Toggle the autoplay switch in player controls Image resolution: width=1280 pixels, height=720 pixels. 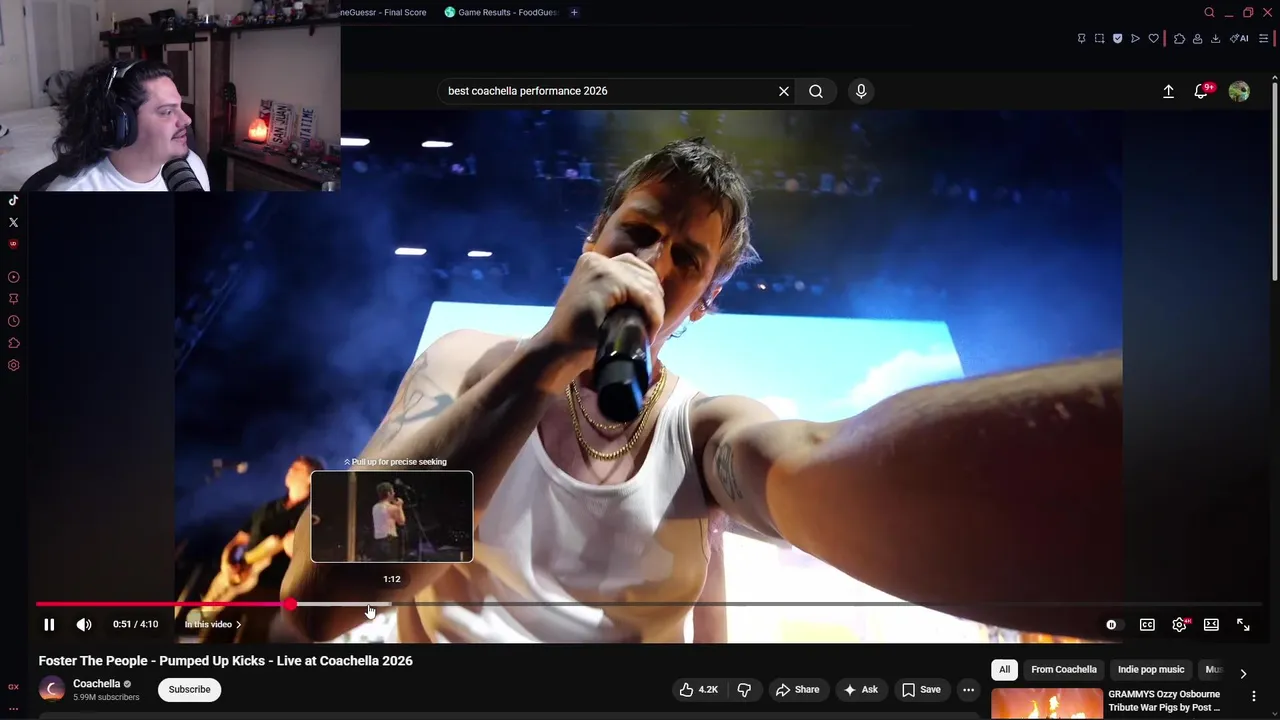(1111, 625)
